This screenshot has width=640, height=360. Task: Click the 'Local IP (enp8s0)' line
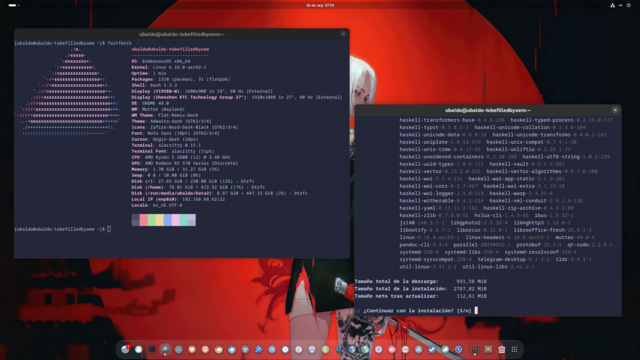178,199
